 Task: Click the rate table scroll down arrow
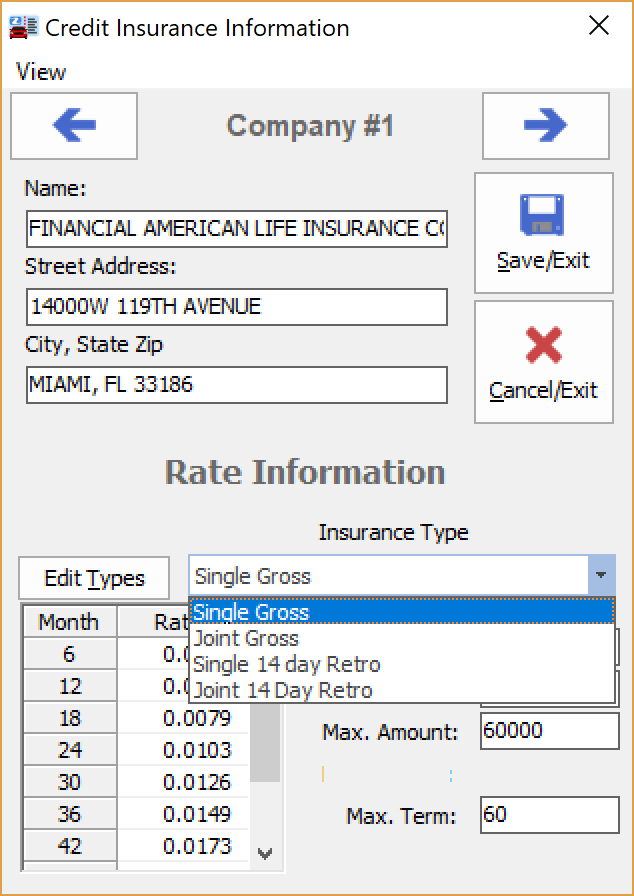click(x=264, y=854)
